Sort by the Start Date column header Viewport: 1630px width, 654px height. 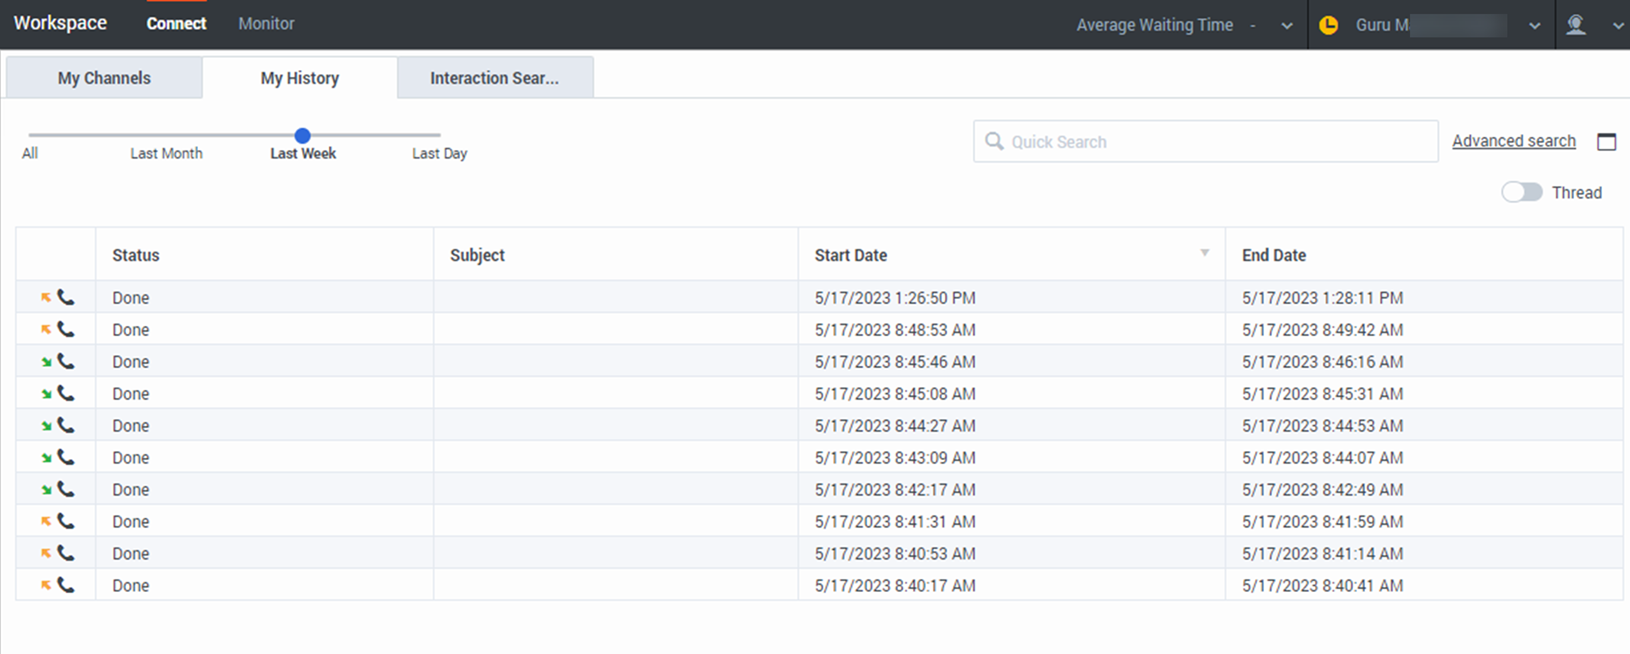point(851,255)
